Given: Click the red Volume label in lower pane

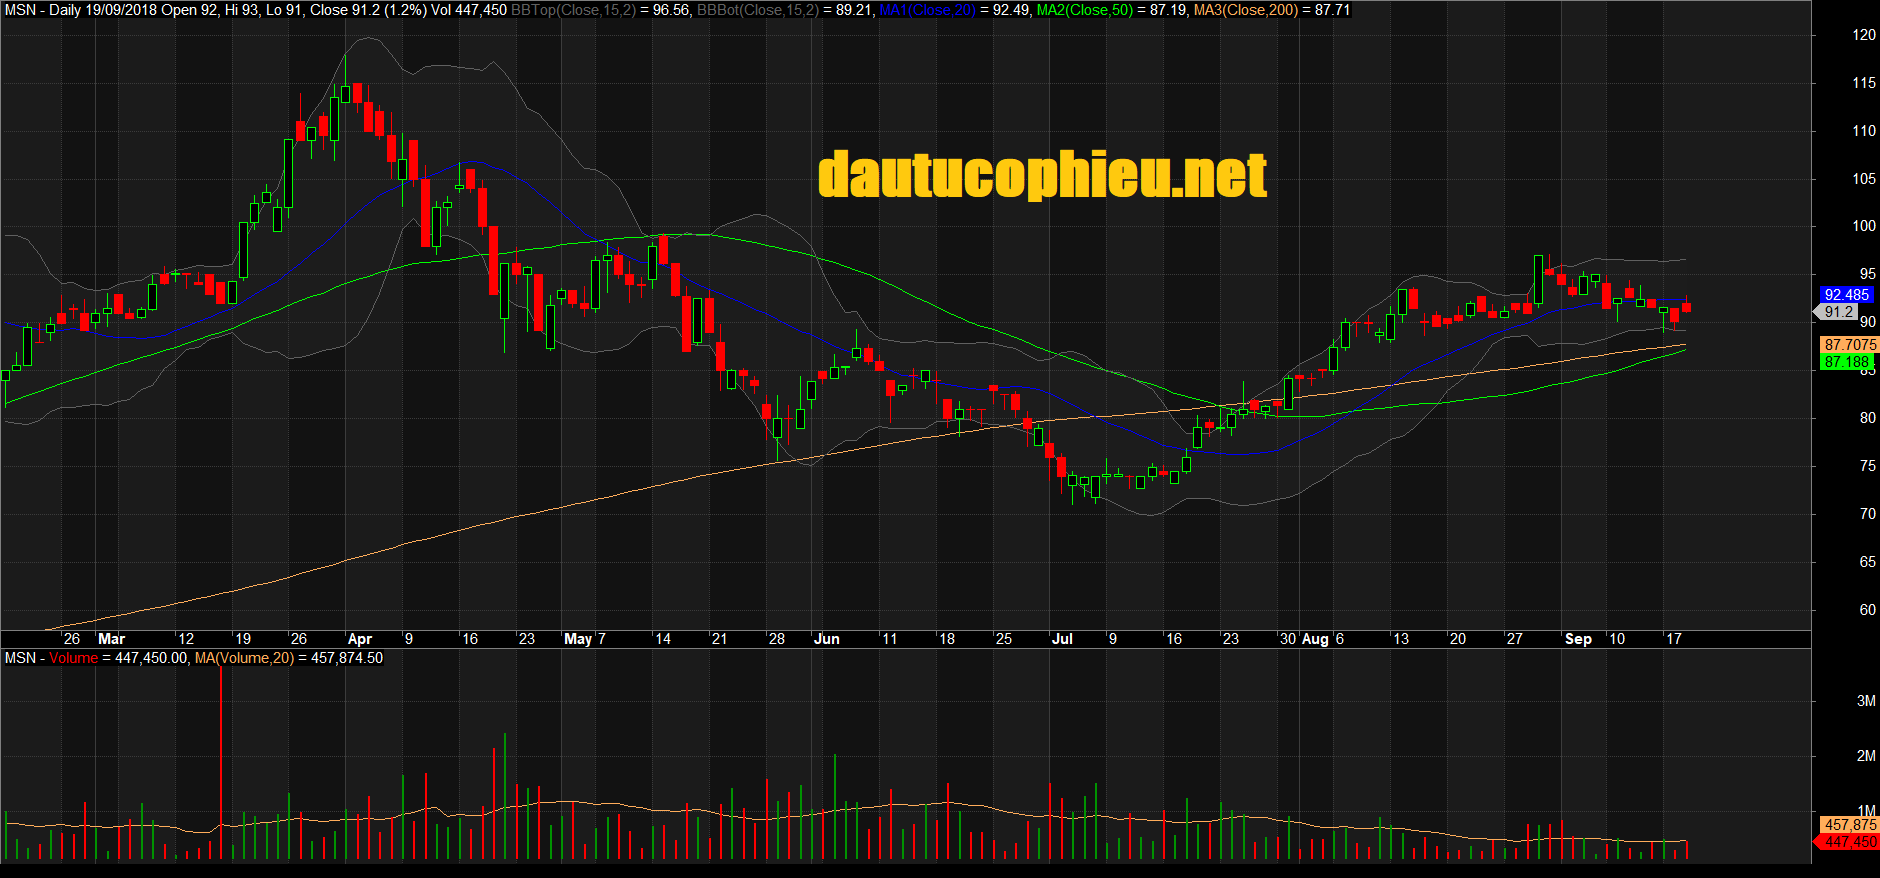Looking at the screenshot, I should (73, 658).
